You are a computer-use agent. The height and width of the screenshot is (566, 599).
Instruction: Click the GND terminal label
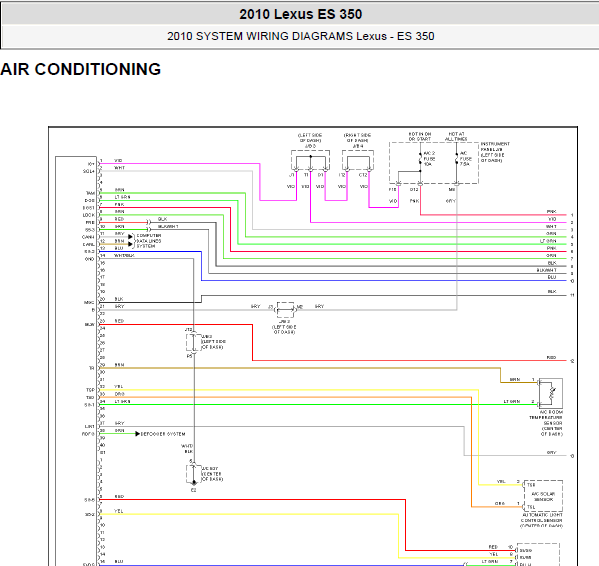(89, 259)
